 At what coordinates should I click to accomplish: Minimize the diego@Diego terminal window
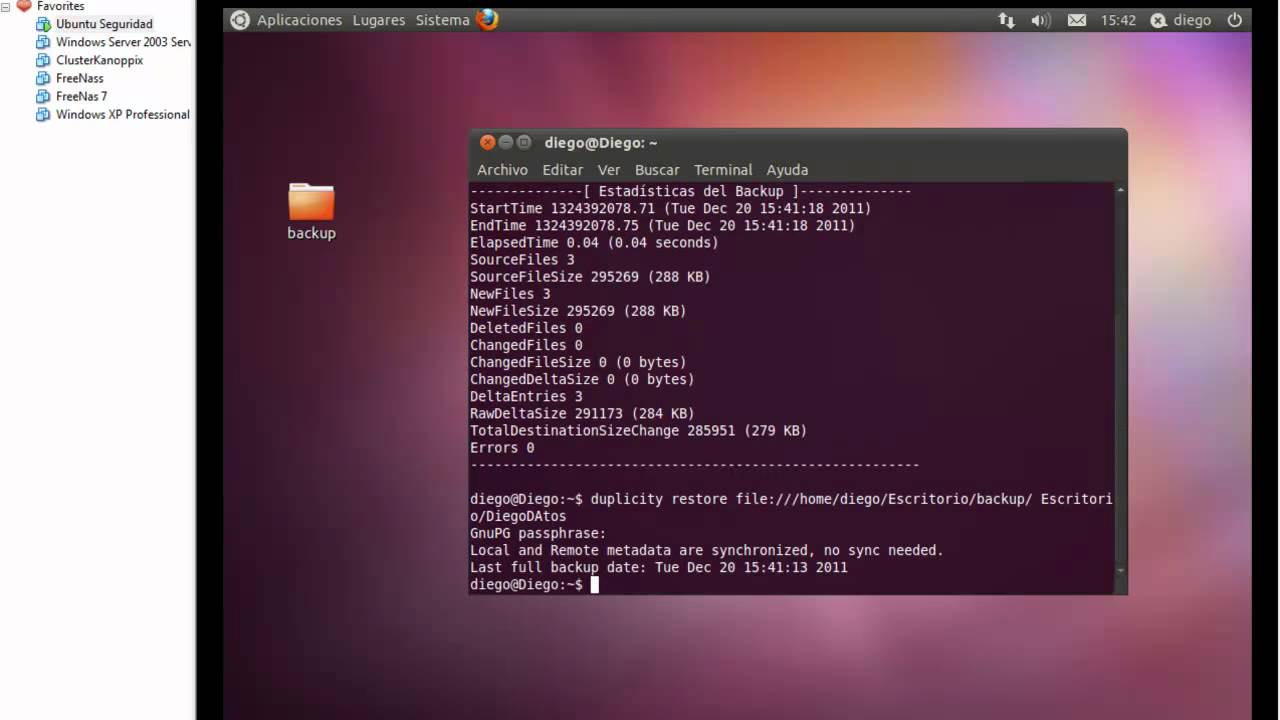(506, 142)
